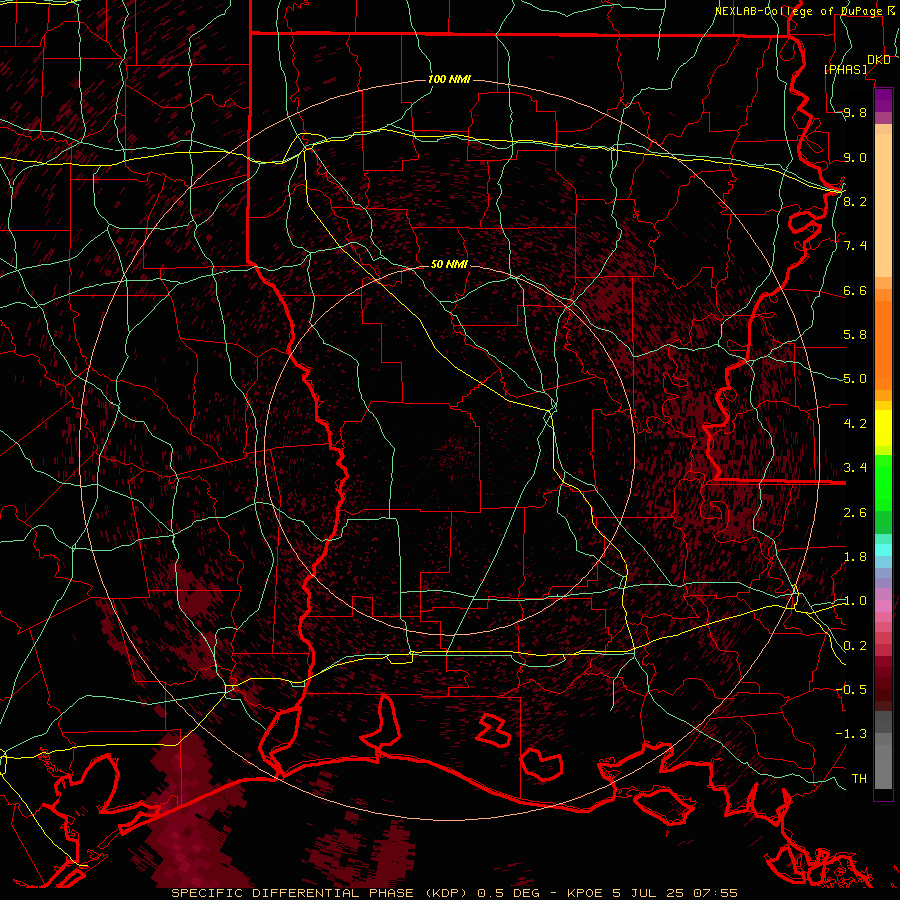This screenshot has width=900, height=900.
Task: Click the 3.4 value on the color scale
Action: click(x=855, y=468)
